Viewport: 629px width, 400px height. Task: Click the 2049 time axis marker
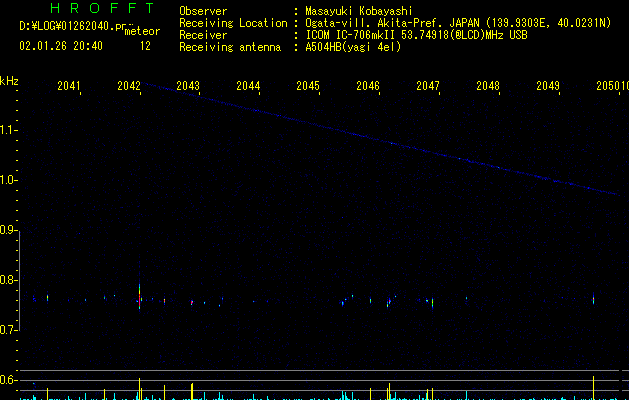[548, 85]
